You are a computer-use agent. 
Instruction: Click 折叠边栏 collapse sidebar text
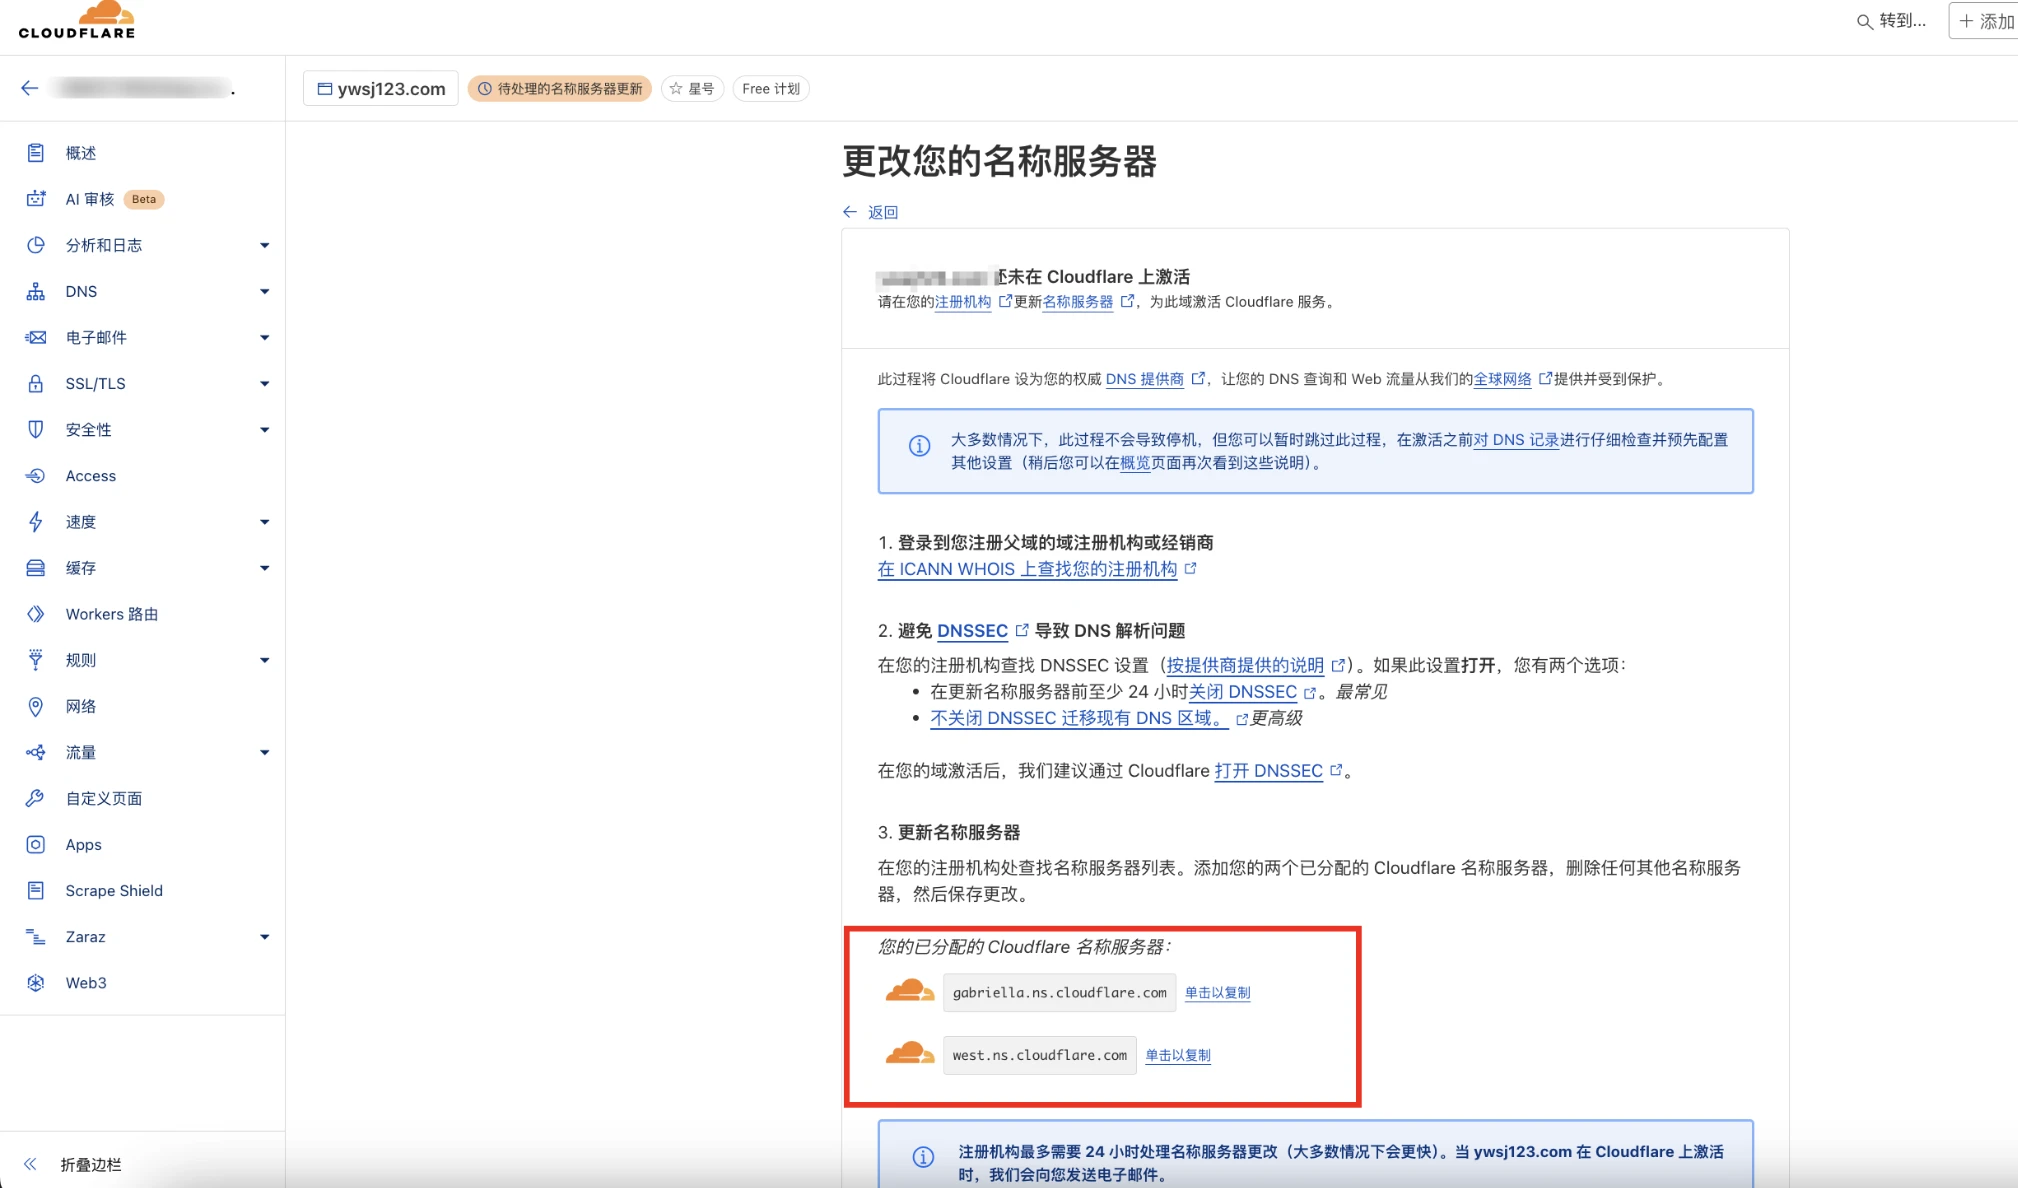pyautogui.click(x=91, y=1164)
